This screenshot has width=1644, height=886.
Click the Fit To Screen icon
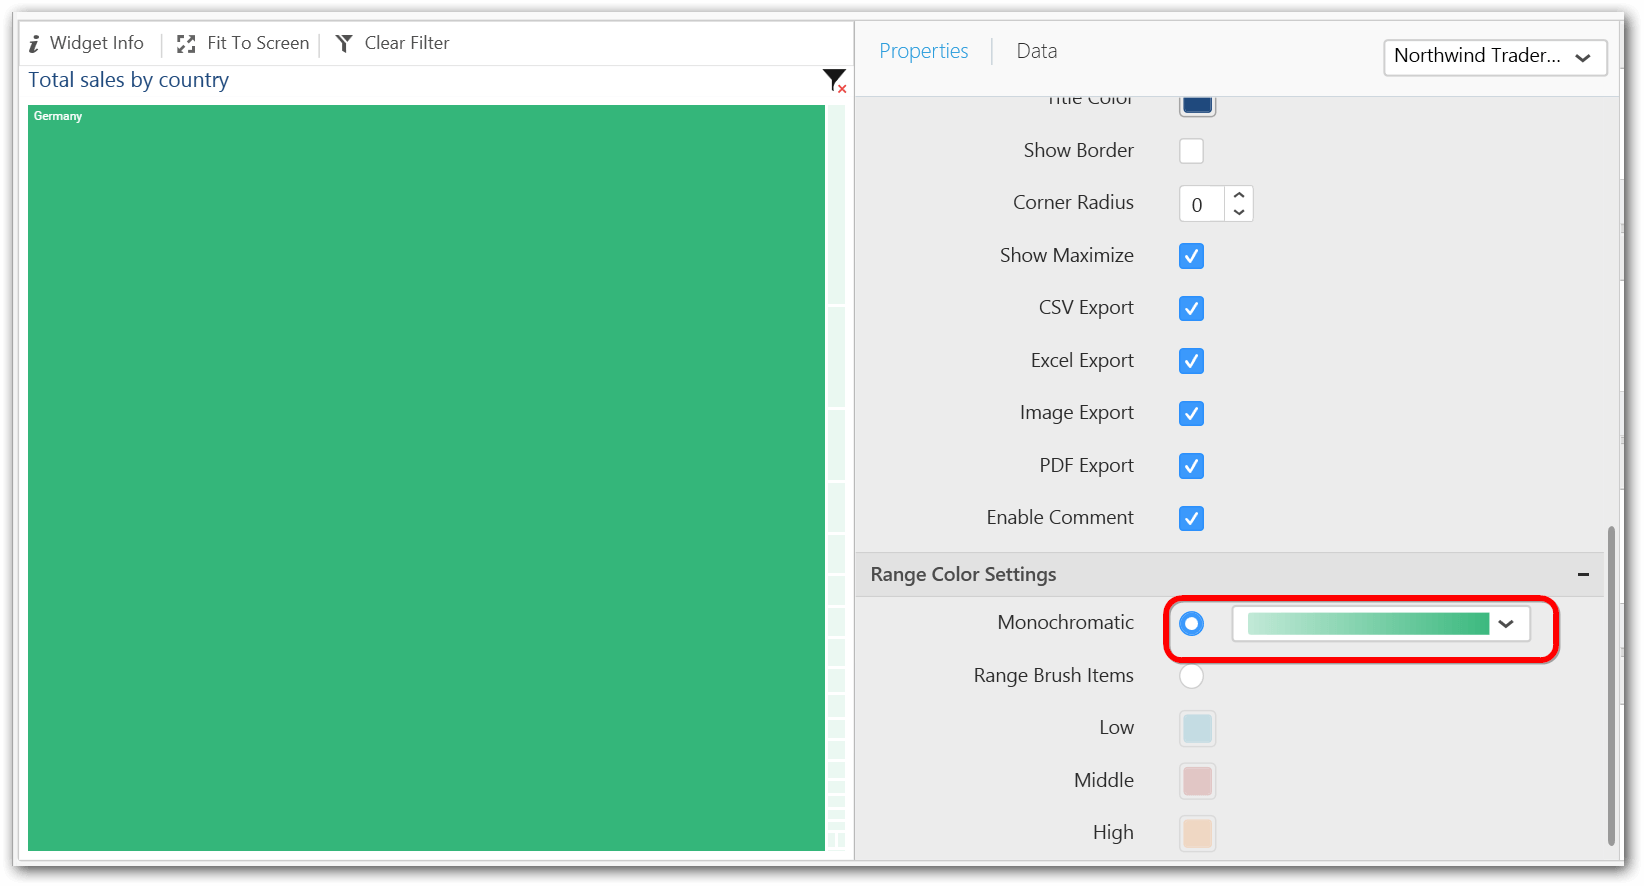point(186,44)
